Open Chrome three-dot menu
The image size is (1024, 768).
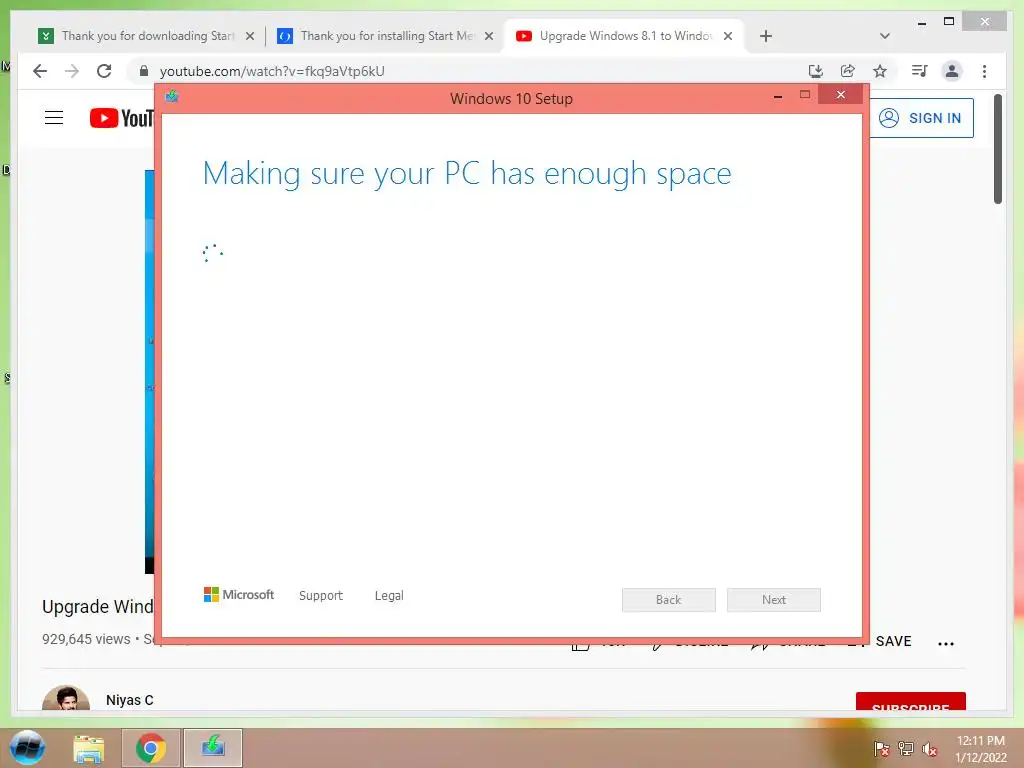tap(984, 71)
